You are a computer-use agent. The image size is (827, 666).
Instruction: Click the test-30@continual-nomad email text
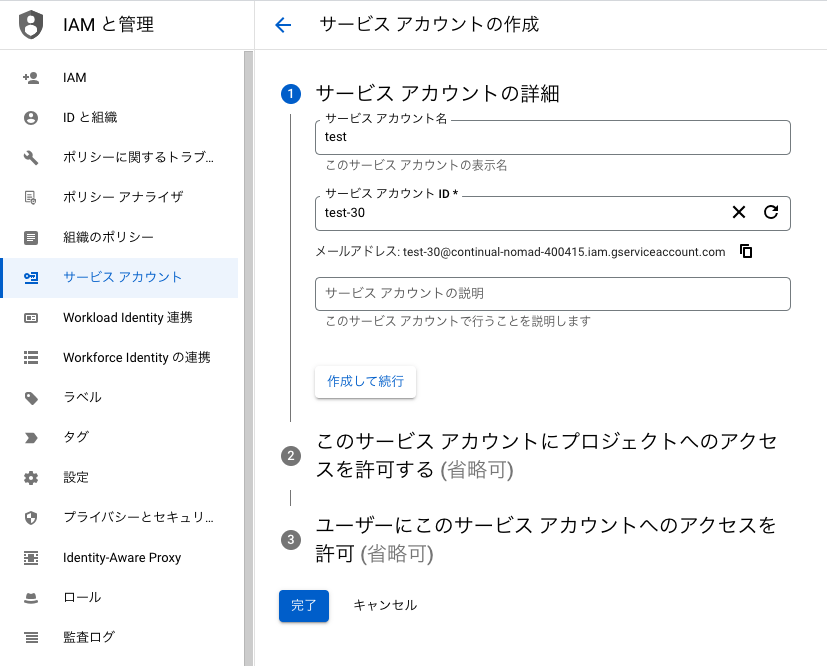564,252
